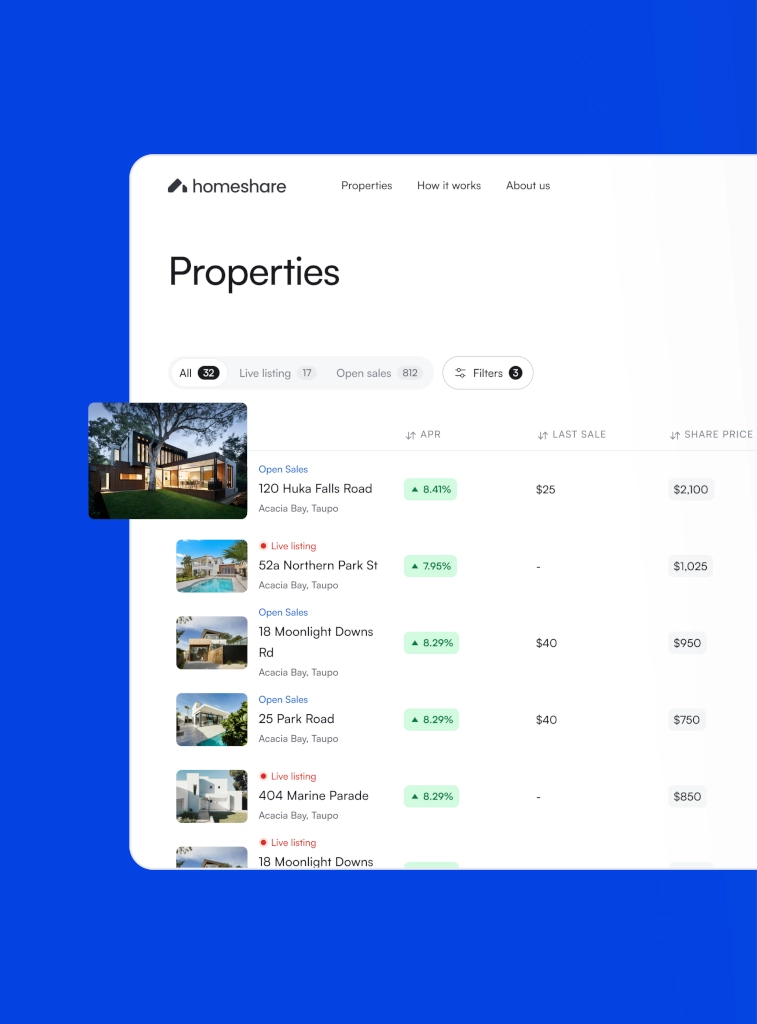Click the green up arrow in the 8.41% badge
This screenshot has width=757, height=1024.
tap(413, 490)
